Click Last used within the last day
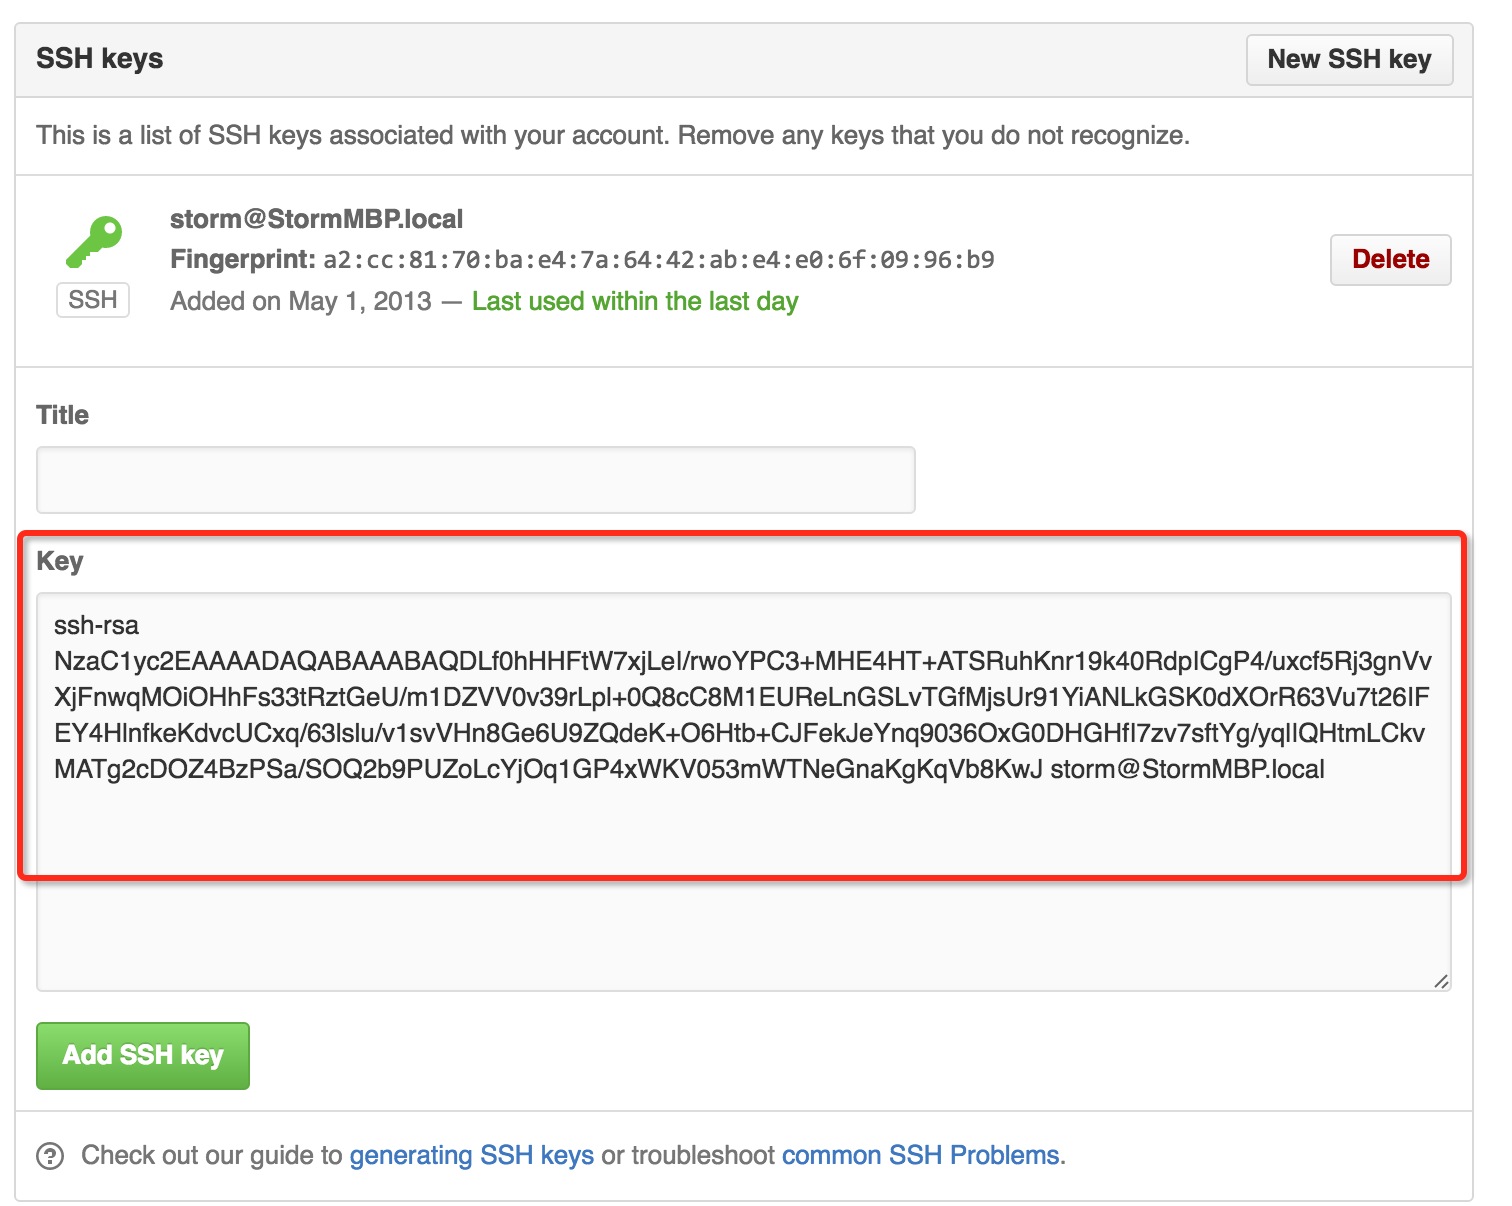The height and width of the screenshot is (1206, 1512). click(635, 302)
